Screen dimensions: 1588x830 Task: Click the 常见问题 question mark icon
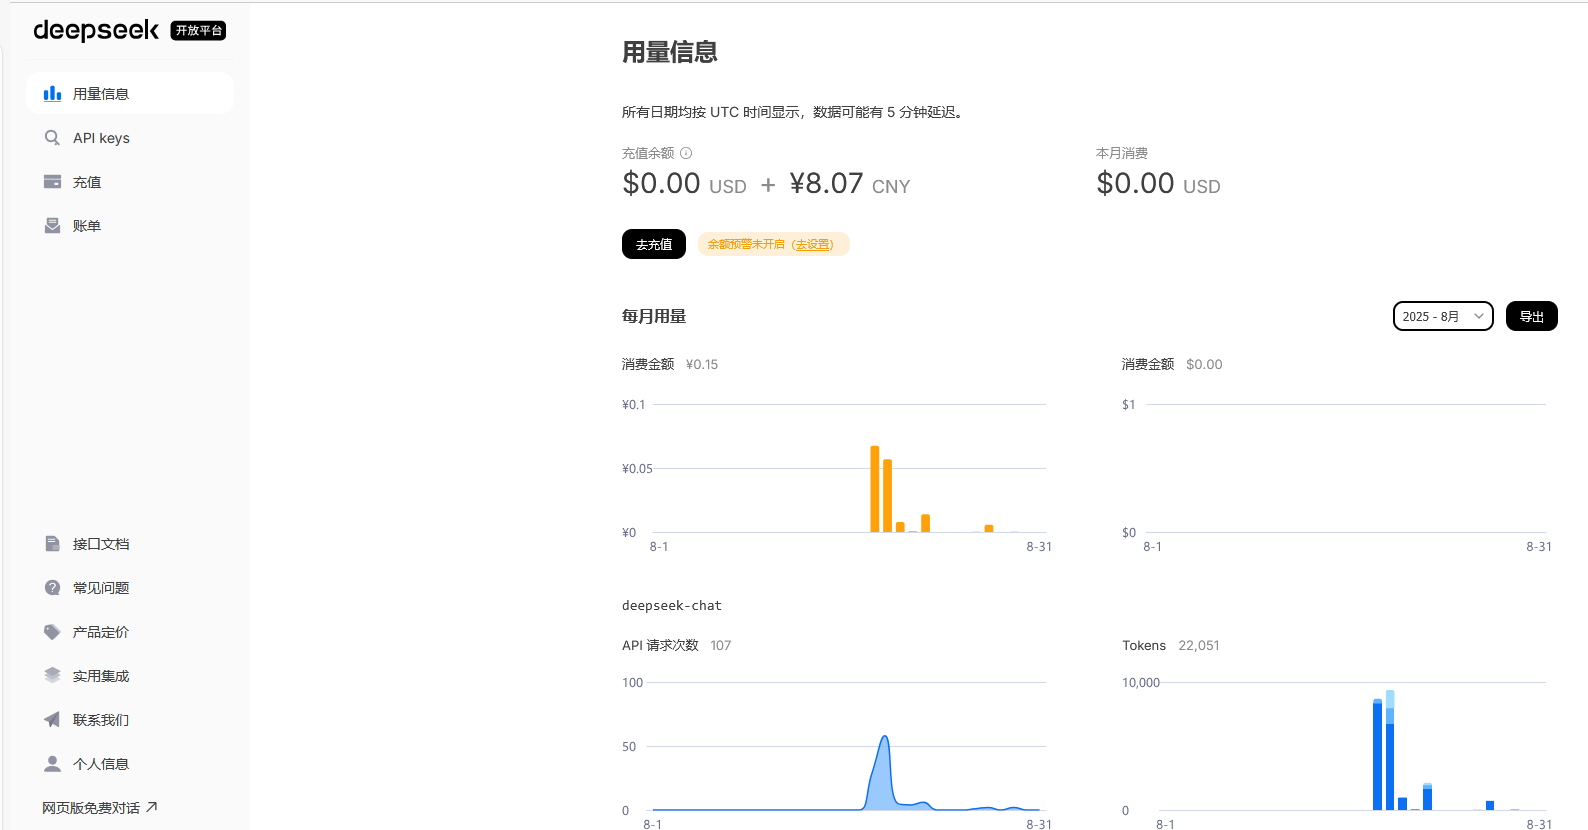[52, 588]
